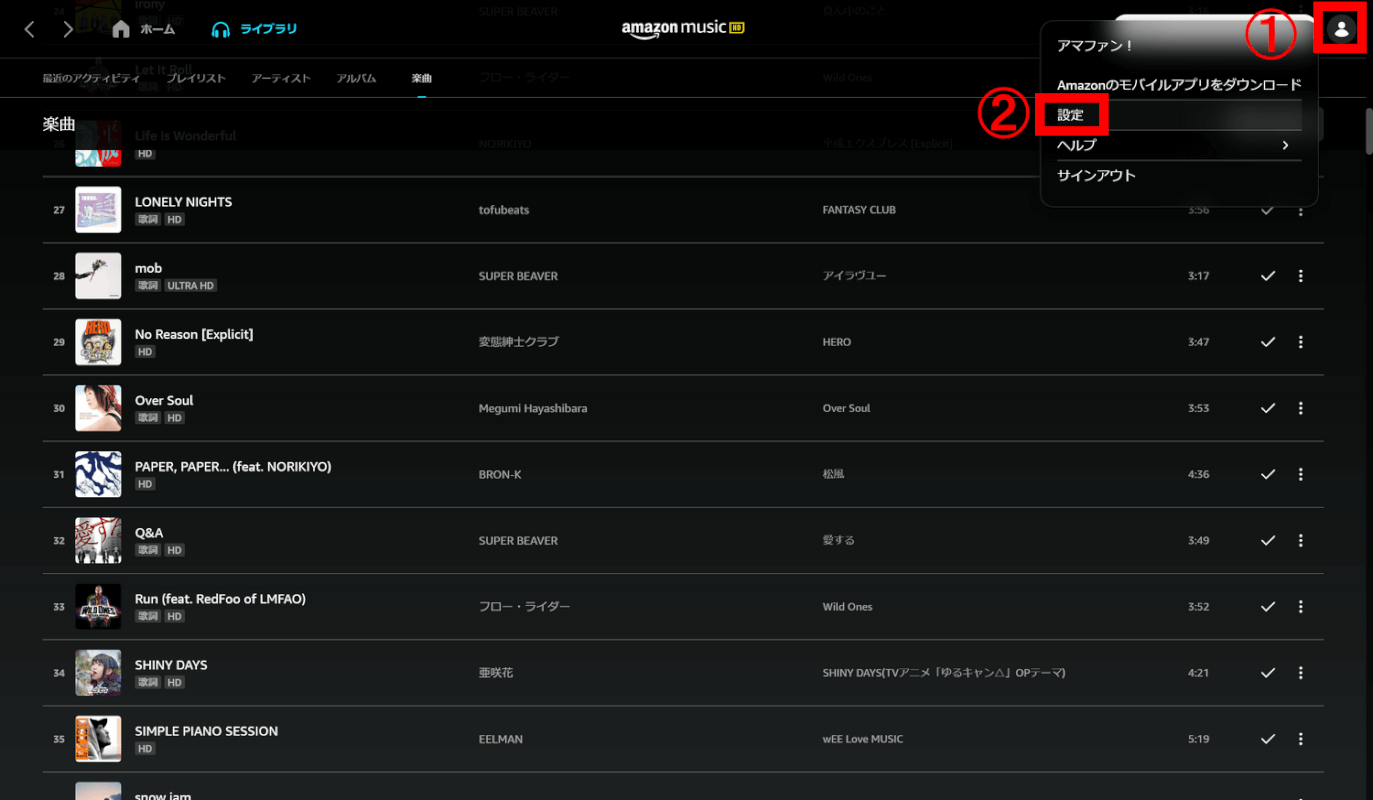Switch to the 楽曲 tab
The height and width of the screenshot is (800, 1373).
coord(422,78)
